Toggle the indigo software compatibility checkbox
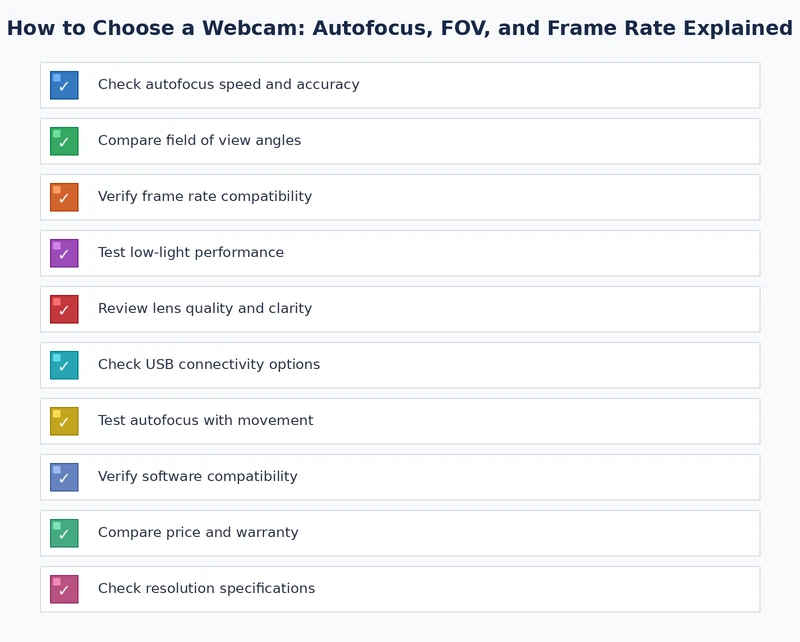 click(x=64, y=477)
